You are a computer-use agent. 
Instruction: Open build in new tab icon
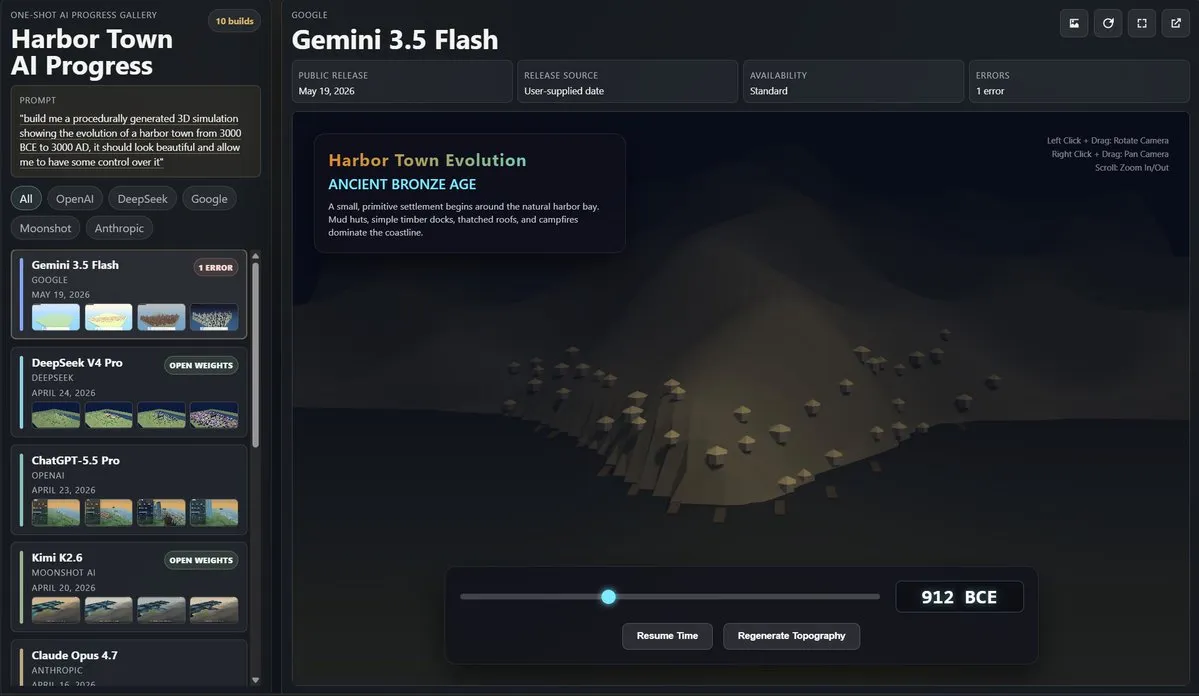(x=1175, y=24)
